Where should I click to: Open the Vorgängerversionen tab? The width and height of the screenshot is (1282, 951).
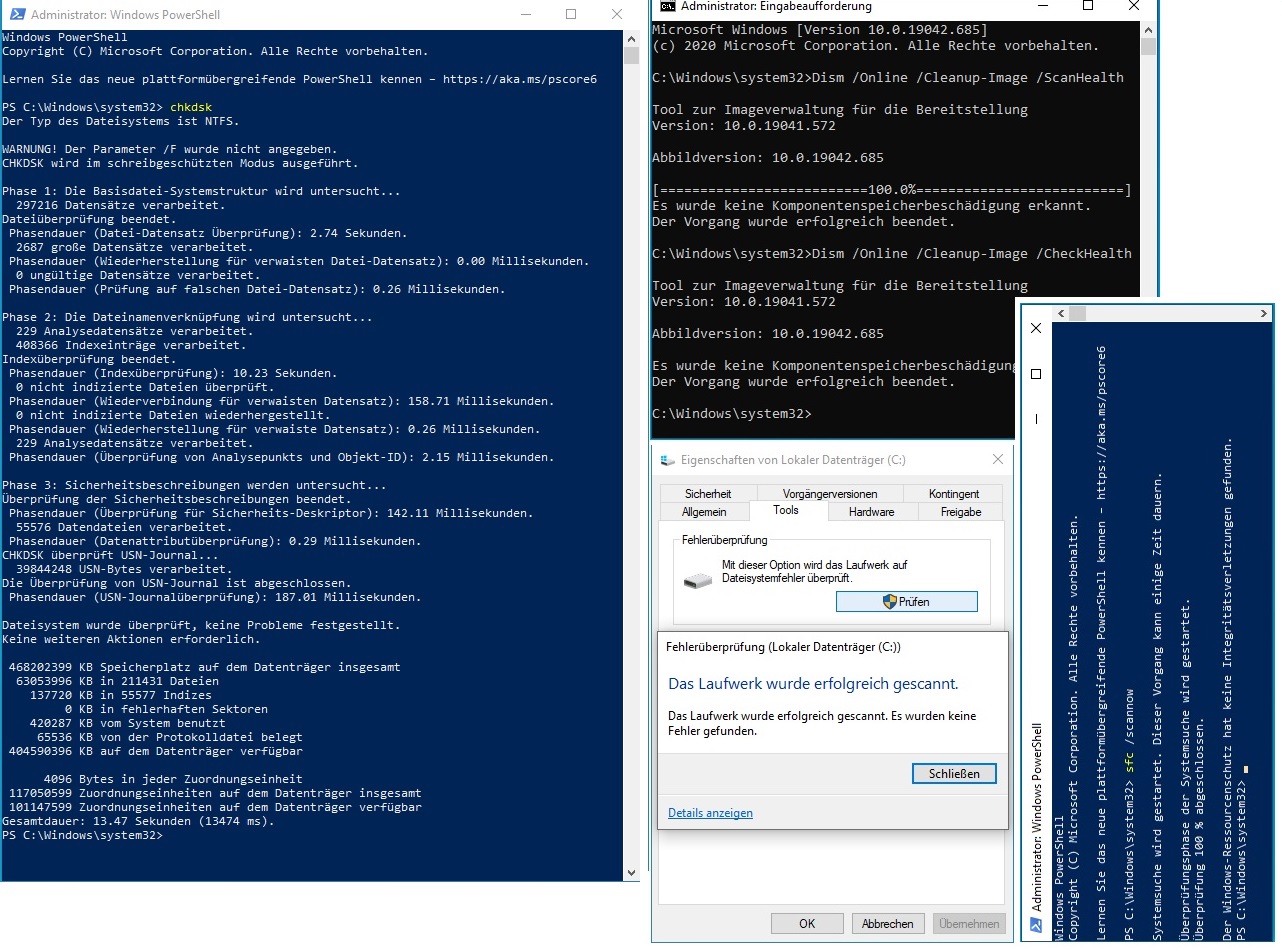(830, 494)
